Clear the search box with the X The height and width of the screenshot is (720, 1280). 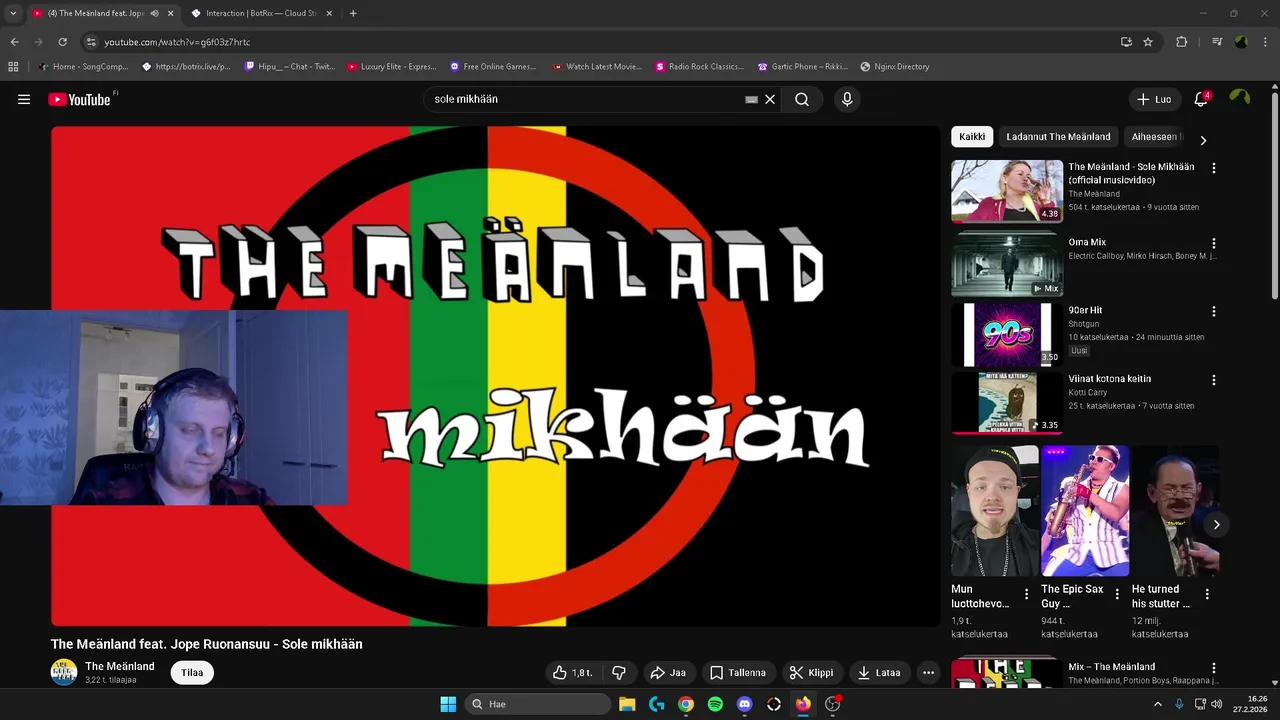click(770, 99)
